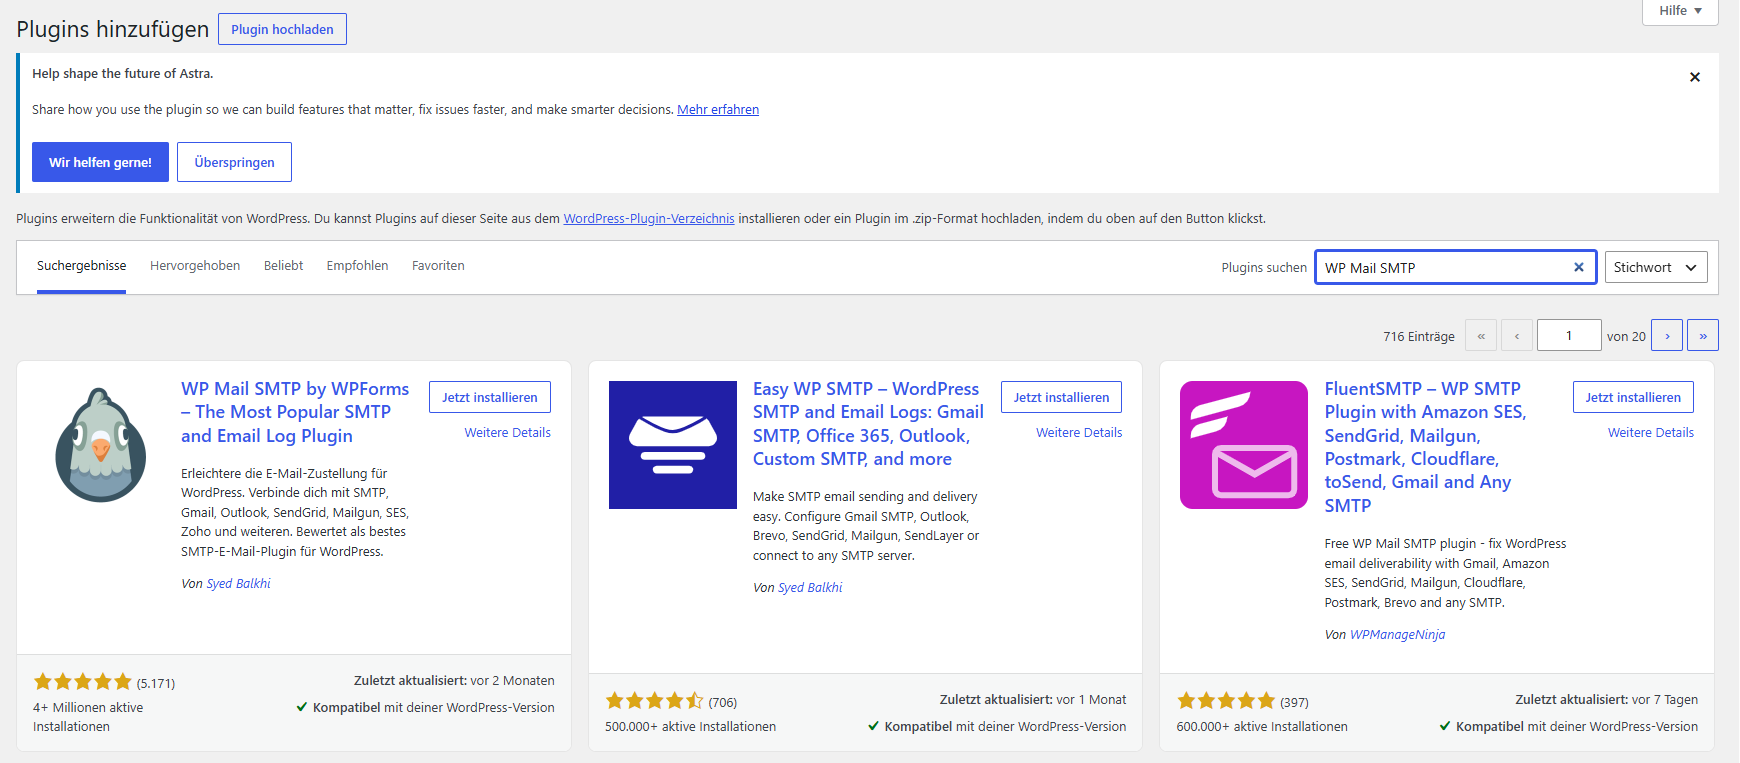
Task: Open the Easy WP SMTP plugin title
Action: (x=868, y=424)
